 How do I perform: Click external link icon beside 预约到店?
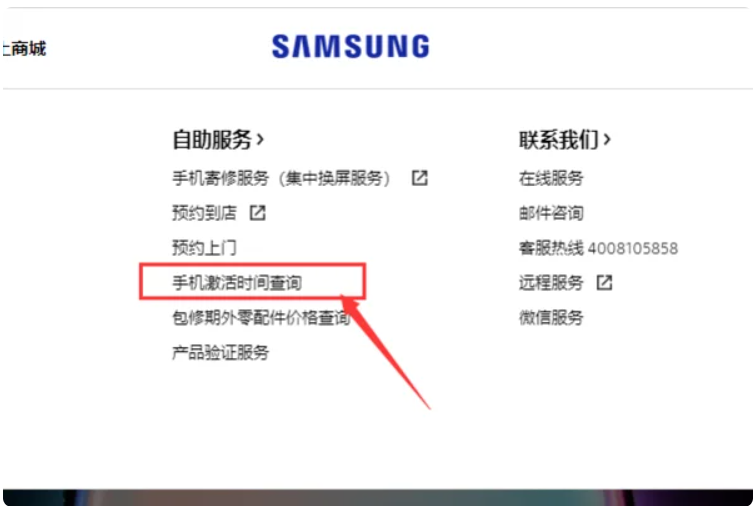click(257, 213)
